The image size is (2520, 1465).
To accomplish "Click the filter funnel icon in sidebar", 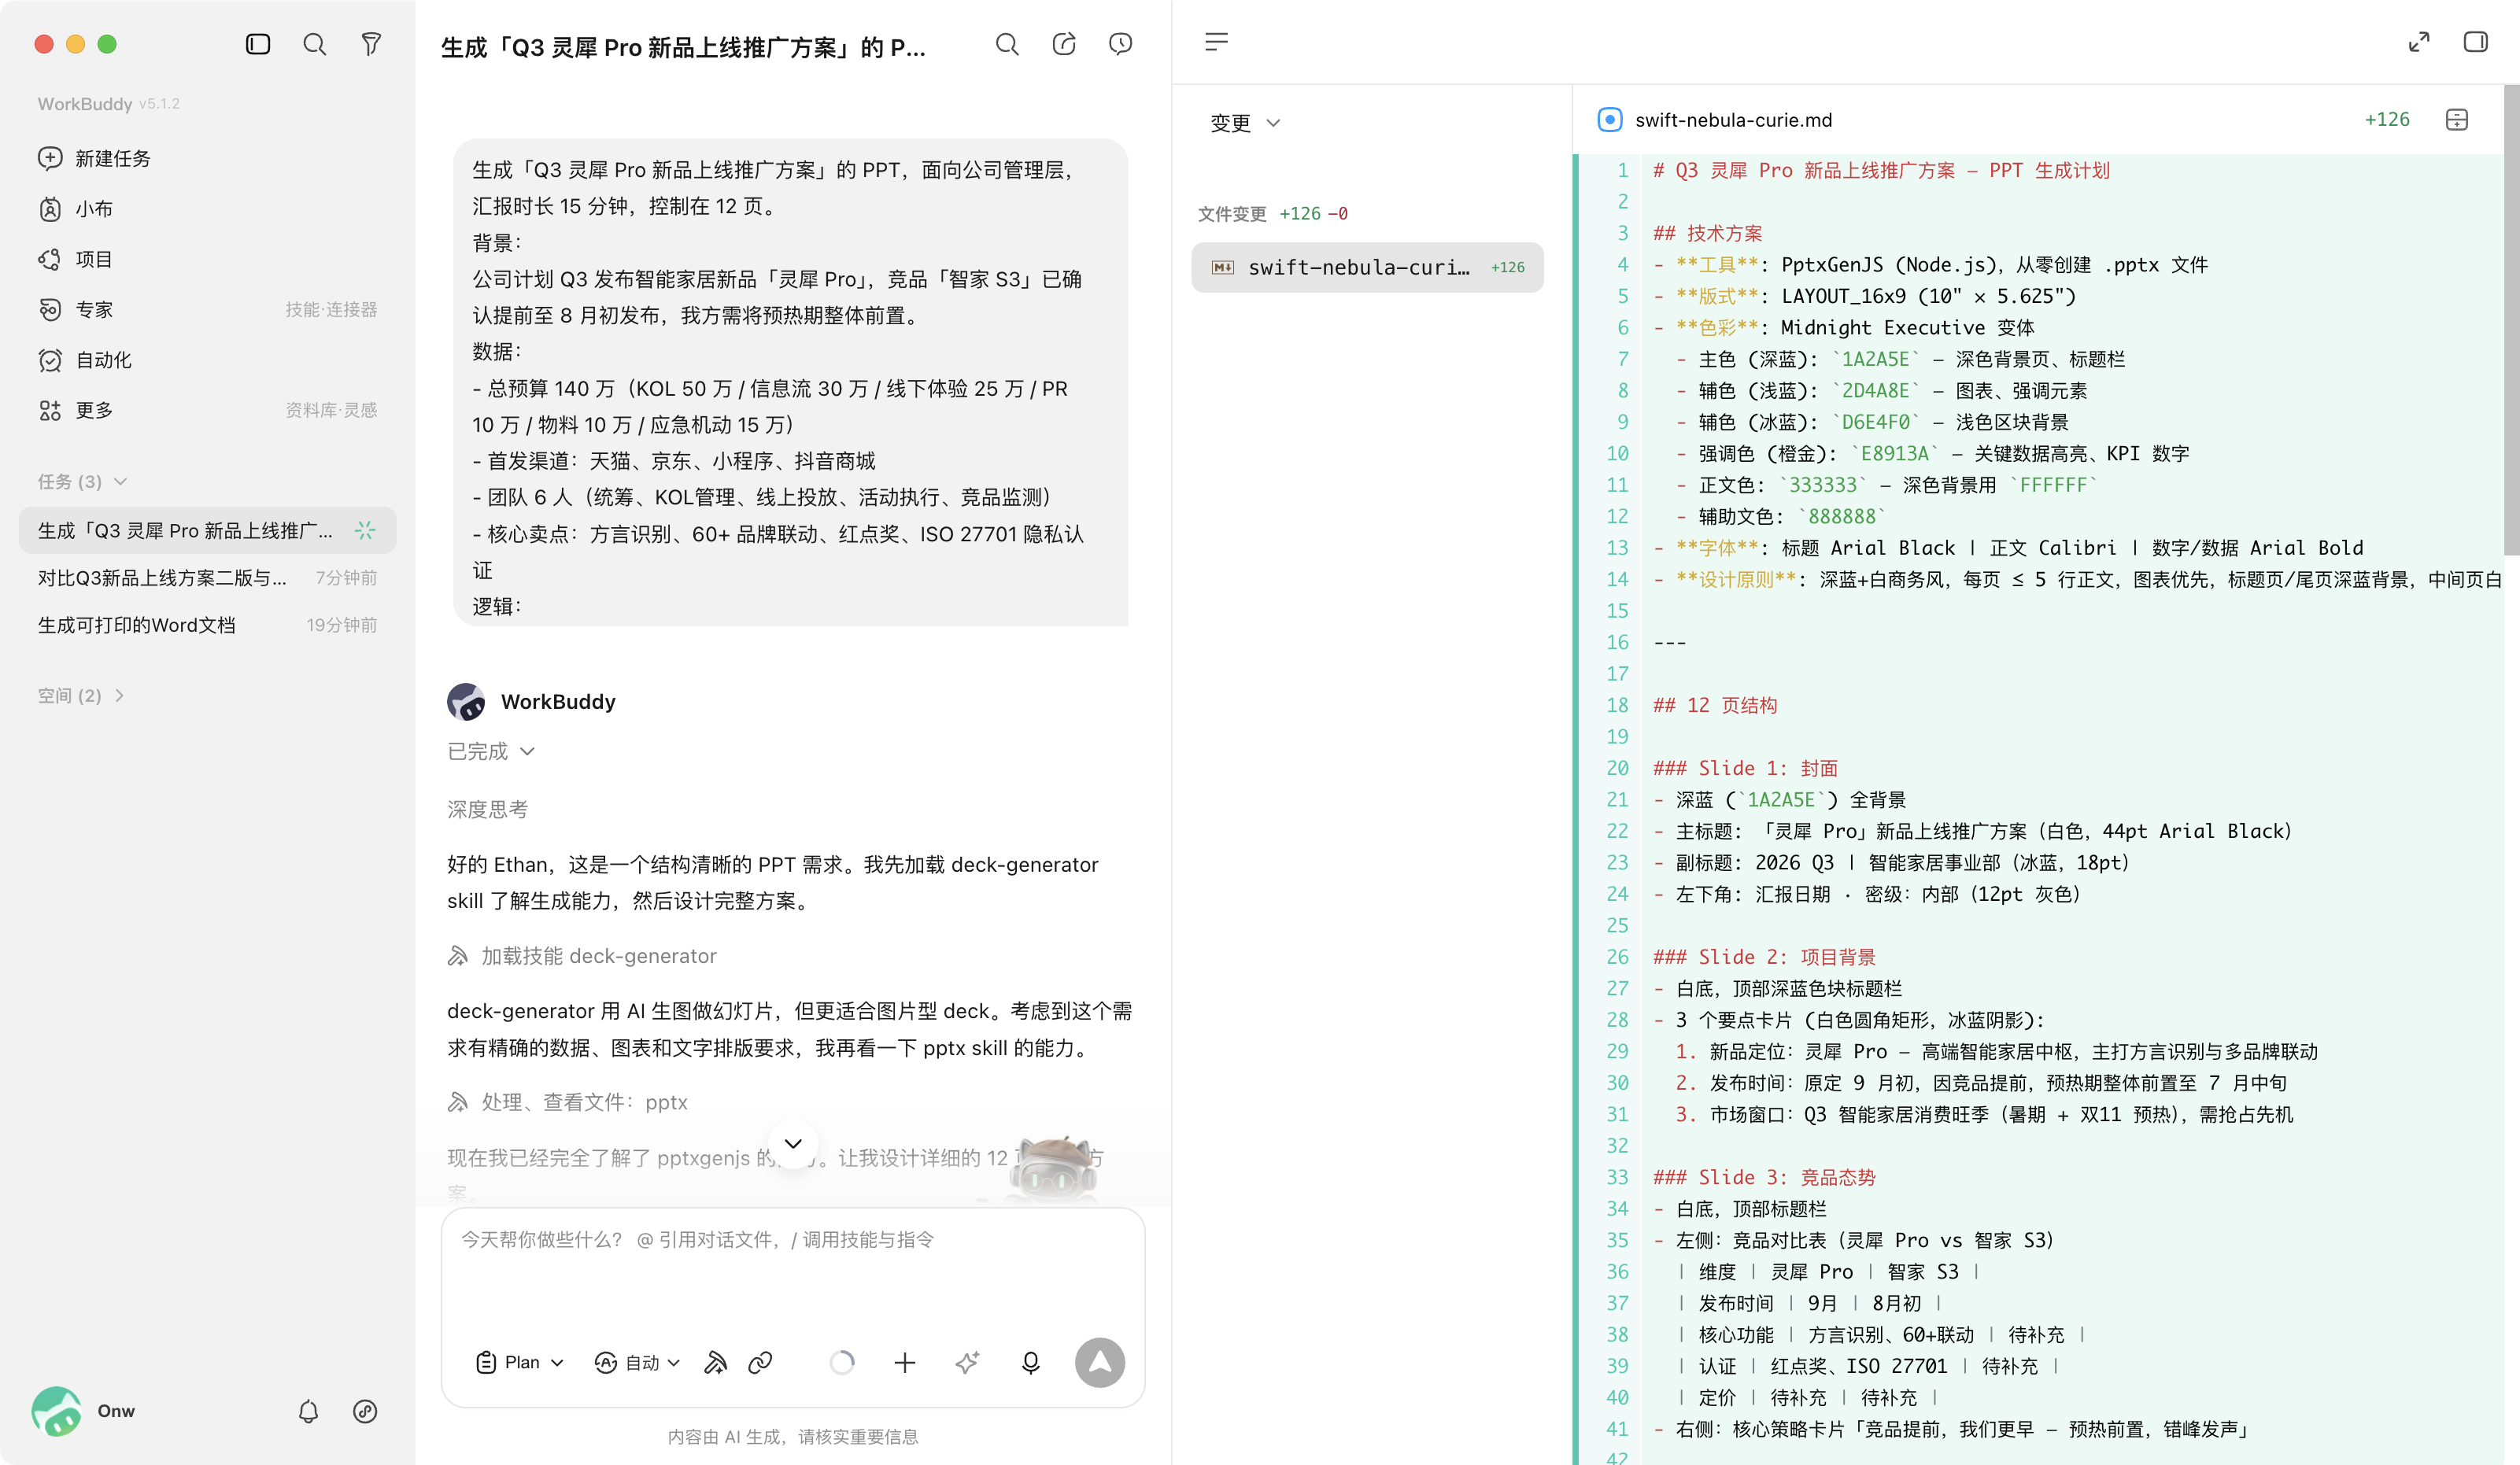I will pyautogui.click(x=371, y=44).
